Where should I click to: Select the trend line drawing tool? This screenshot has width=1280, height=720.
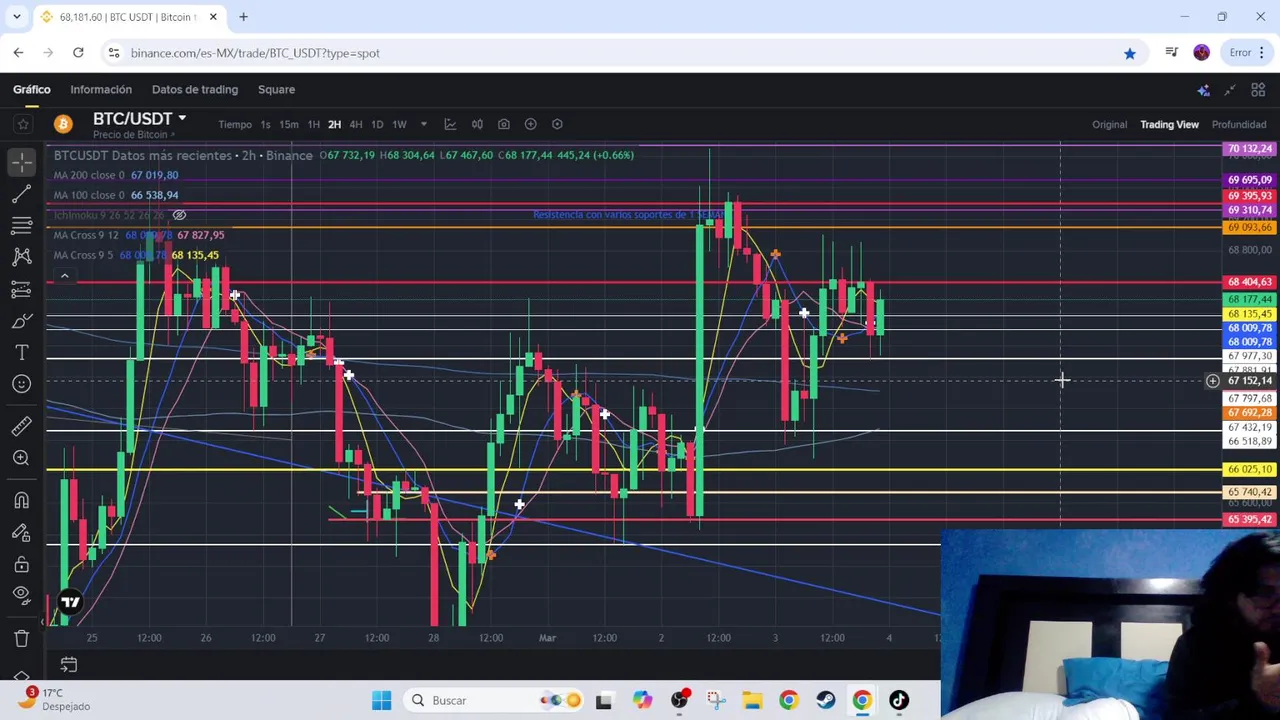pyautogui.click(x=22, y=193)
